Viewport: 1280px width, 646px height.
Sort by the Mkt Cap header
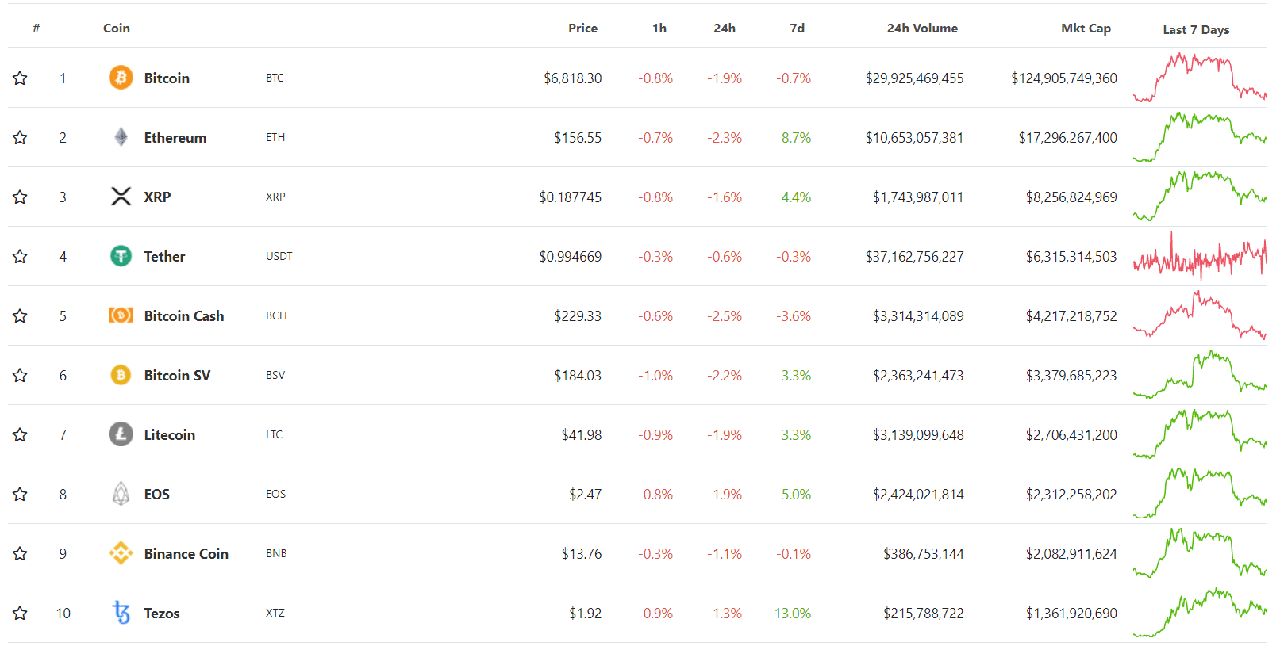tap(1086, 28)
